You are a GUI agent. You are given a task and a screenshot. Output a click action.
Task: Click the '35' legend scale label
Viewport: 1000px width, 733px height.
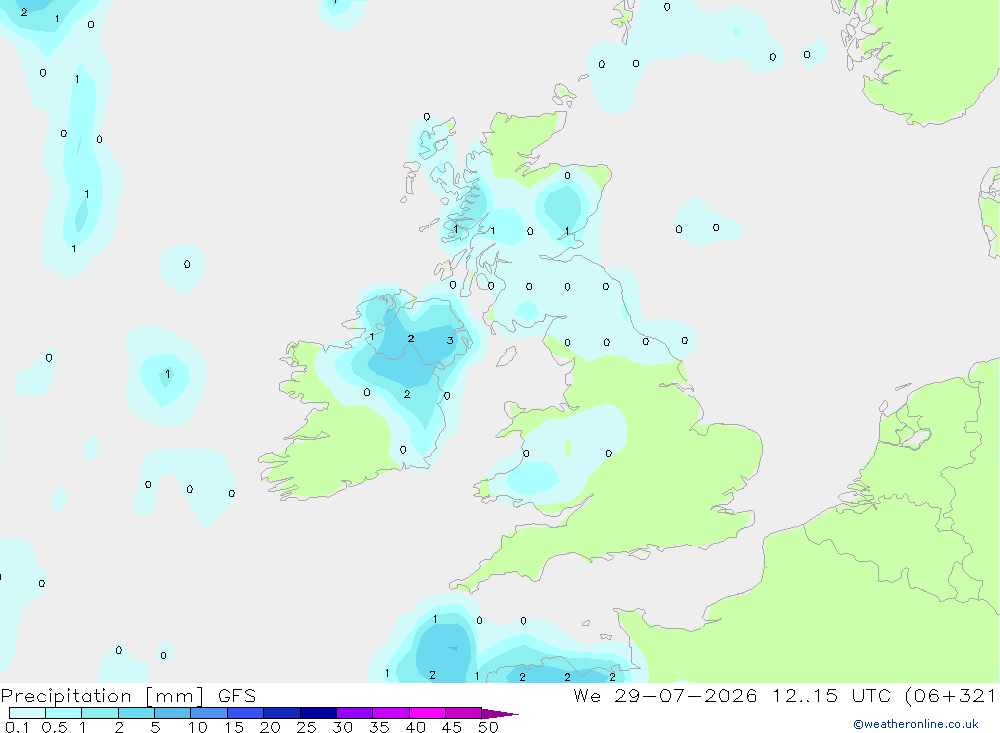point(379,727)
